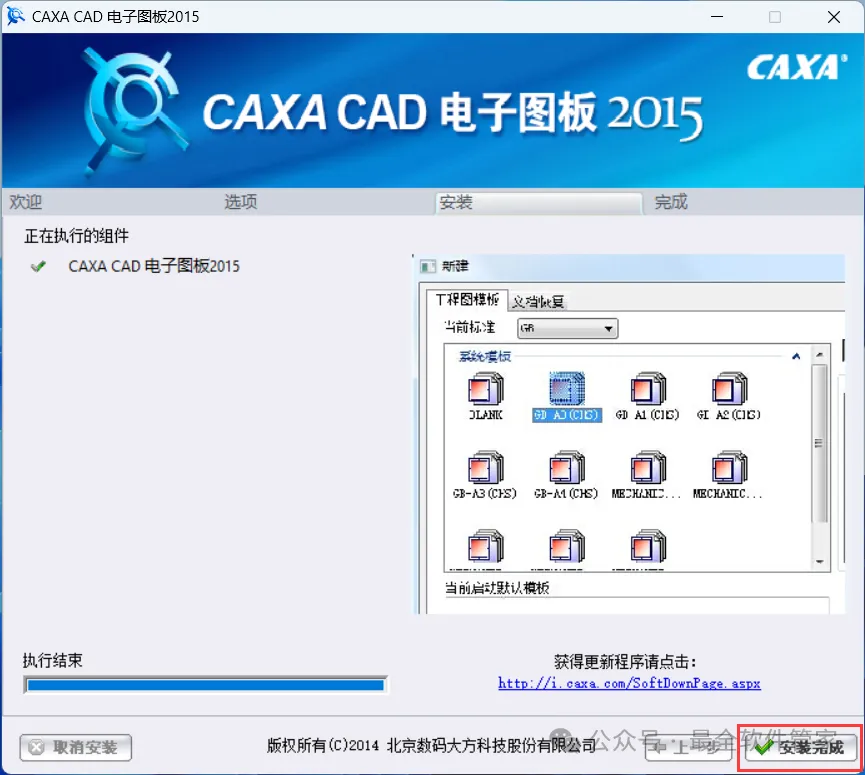Click the 安装完成 finish button

coord(800,747)
